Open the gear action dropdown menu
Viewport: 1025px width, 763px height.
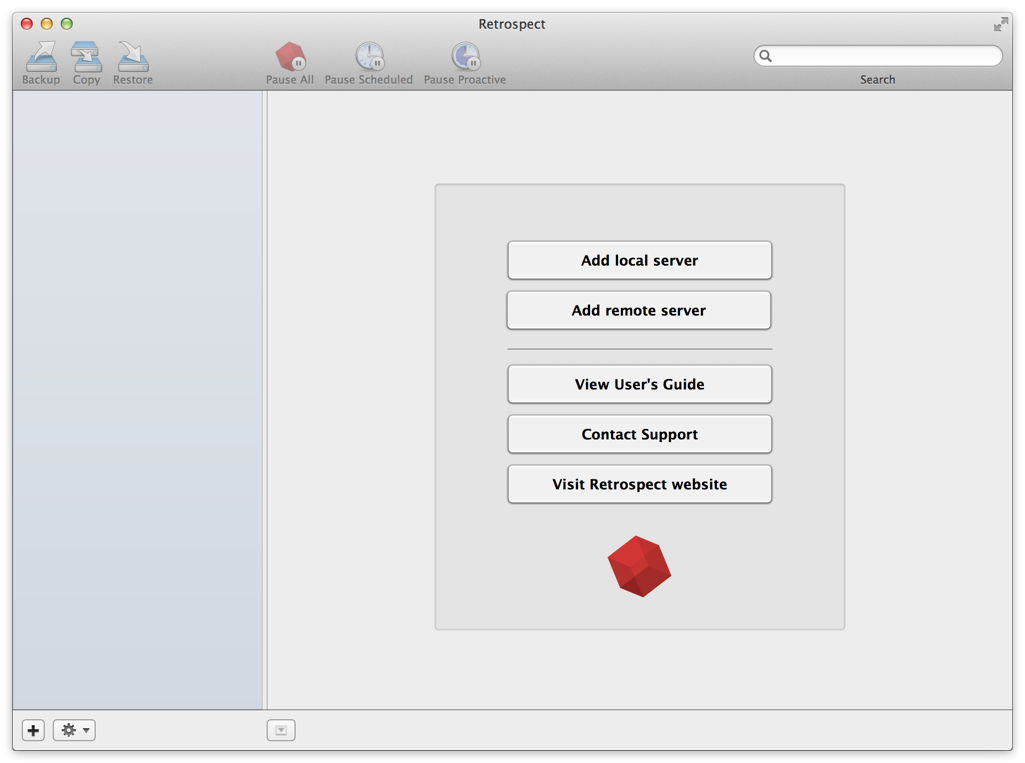pyautogui.click(x=75, y=730)
